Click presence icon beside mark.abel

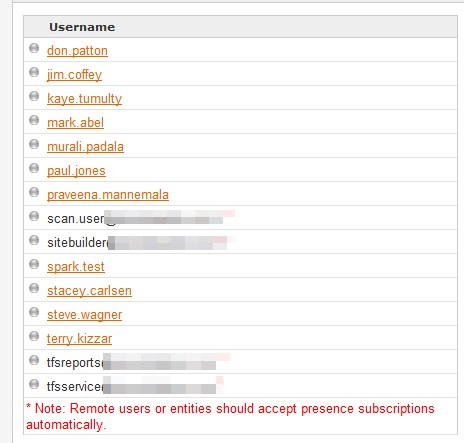[34, 120]
